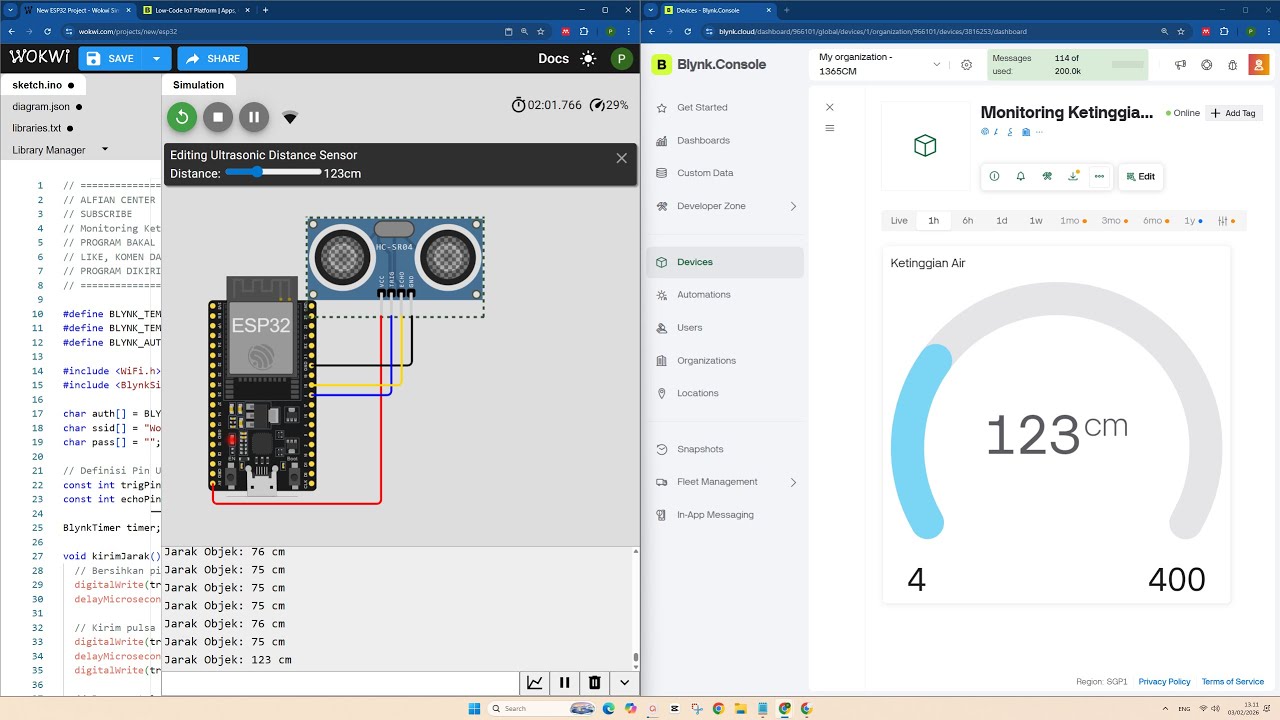Open Wokwi user profile avatar

pos(621,58)
